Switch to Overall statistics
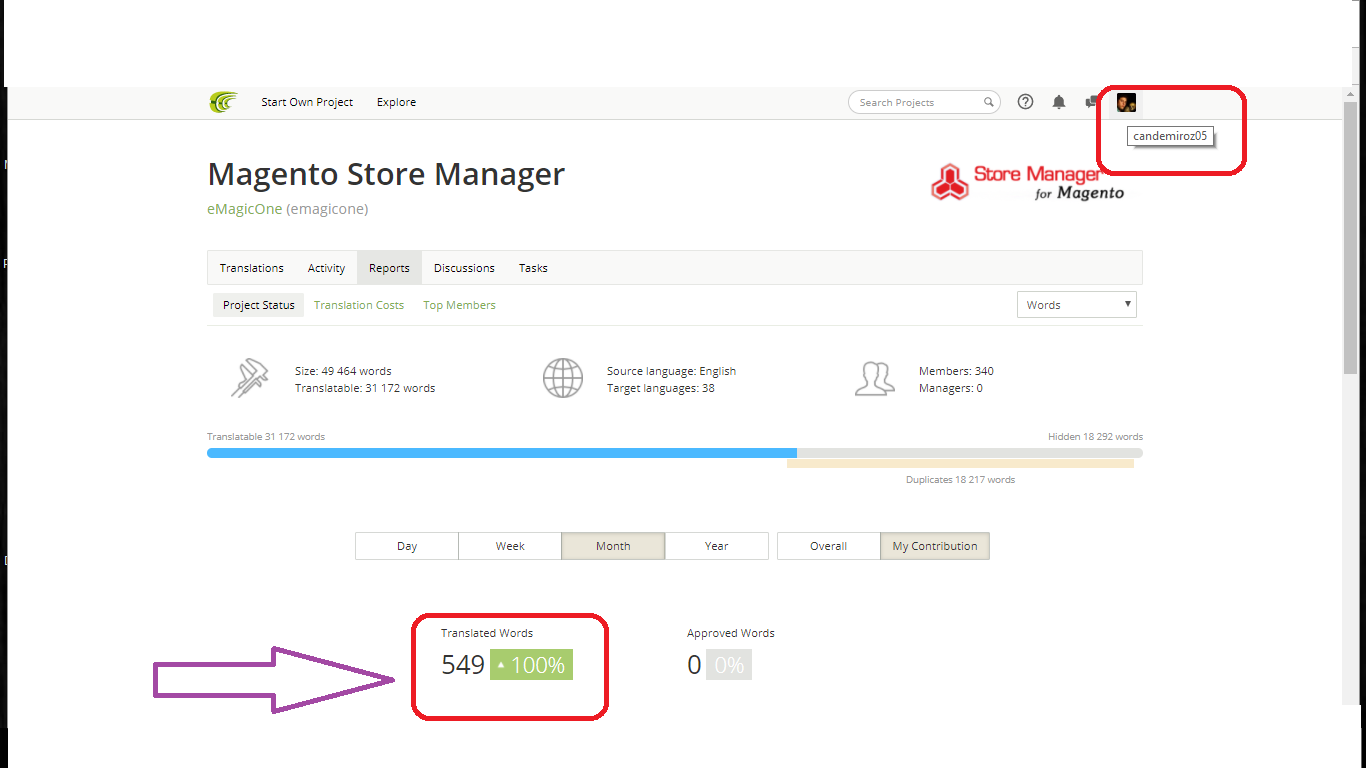Screen dimensions: 1366x768 829,546
